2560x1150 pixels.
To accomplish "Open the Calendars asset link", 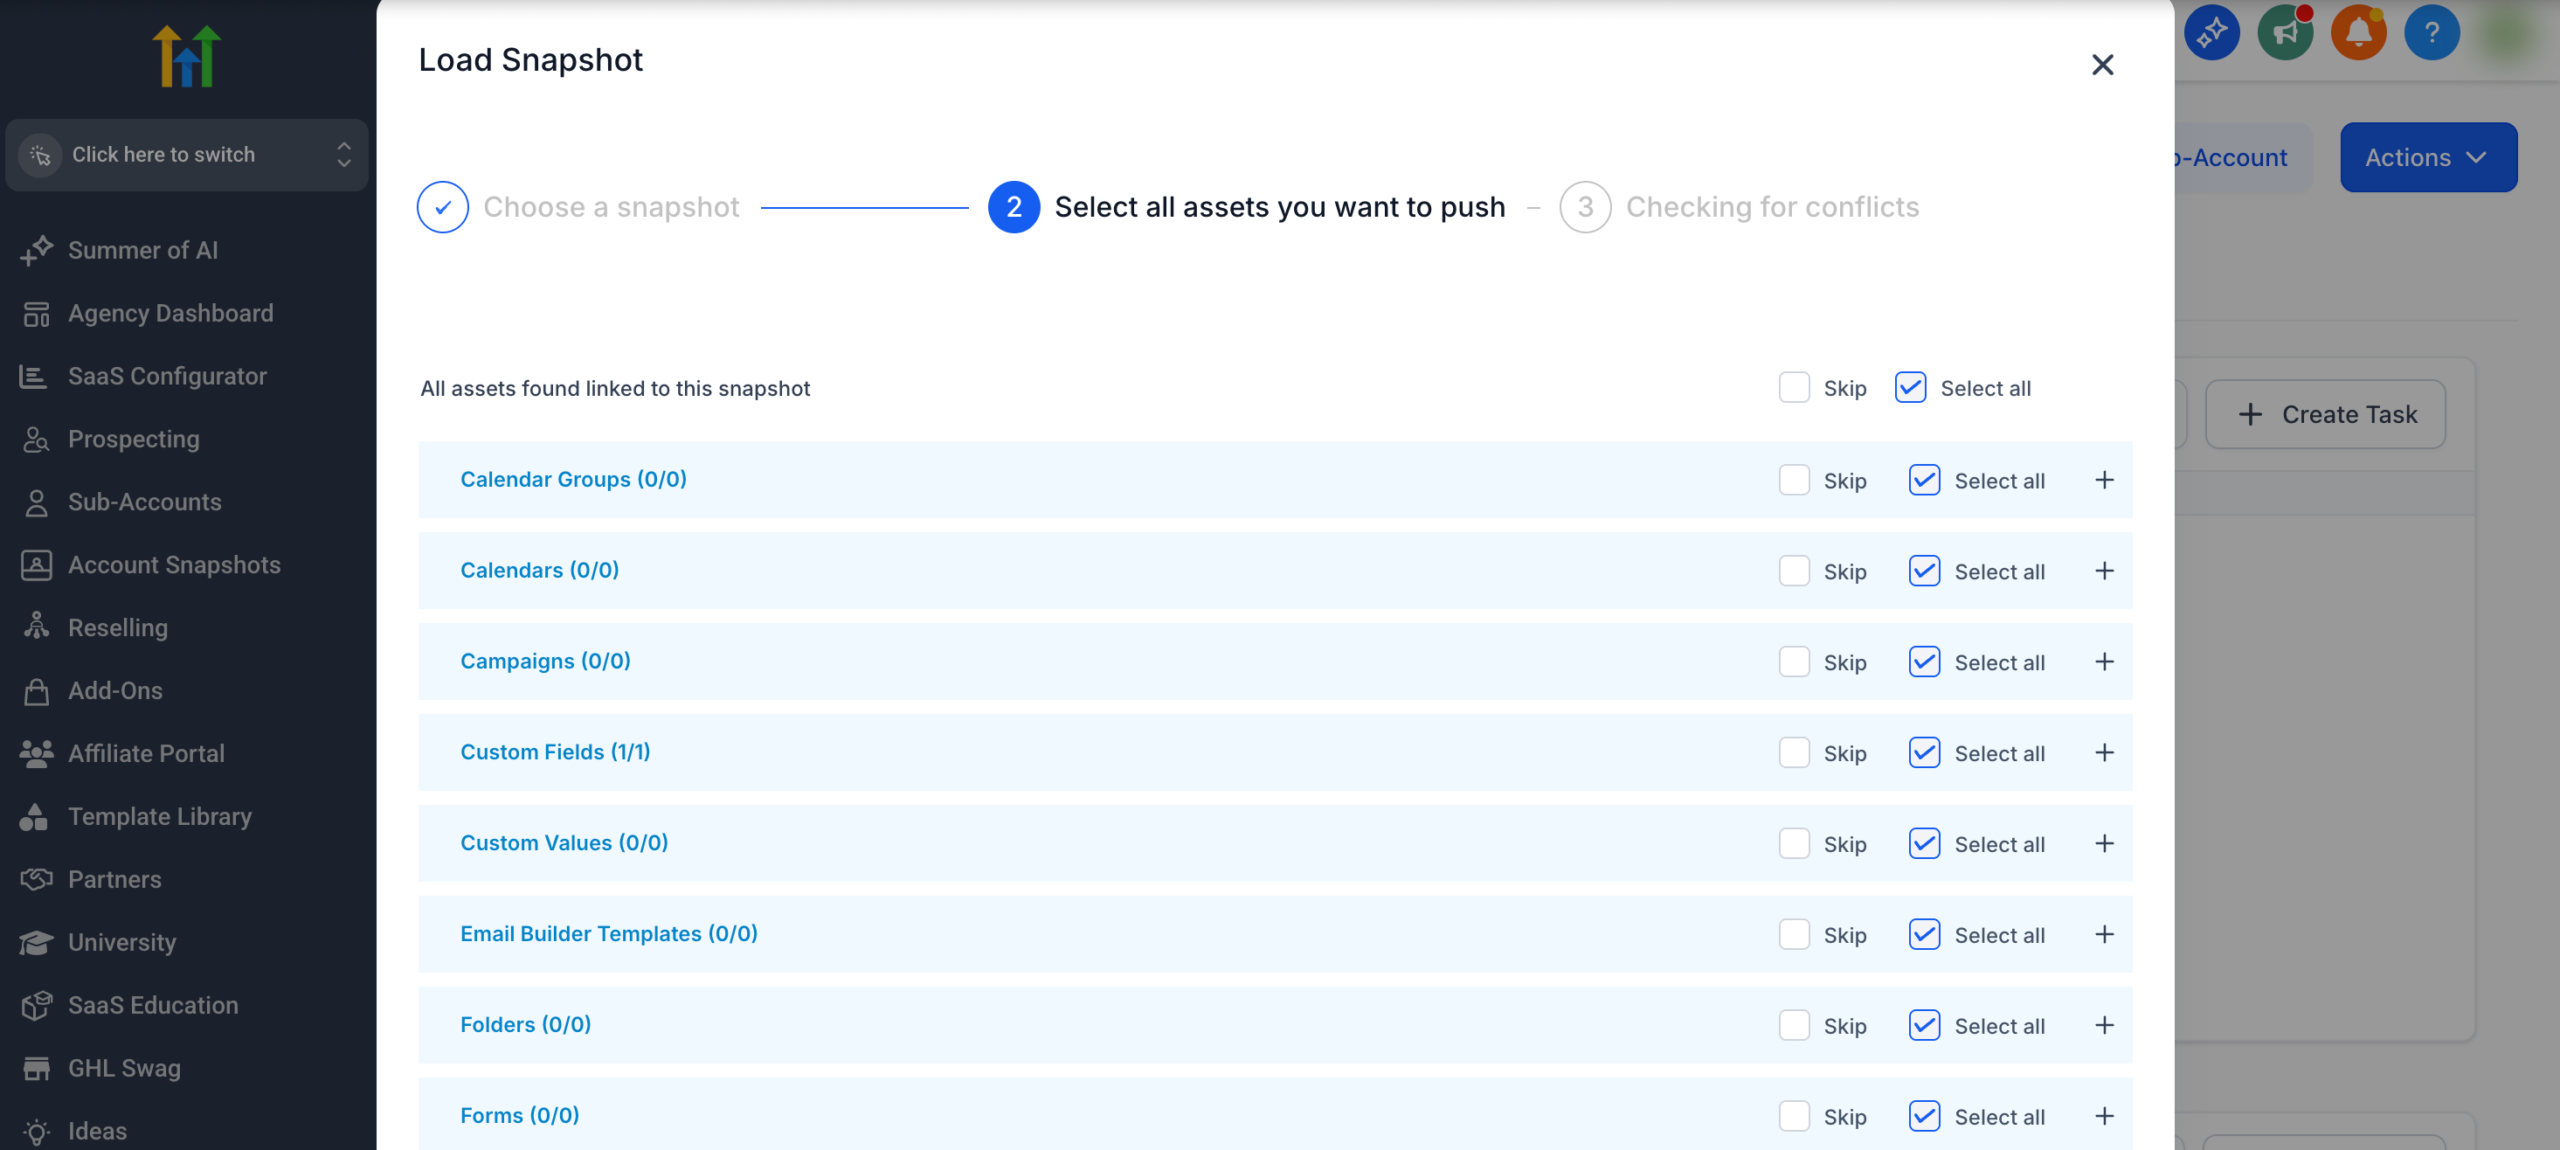I will (539, 570).
